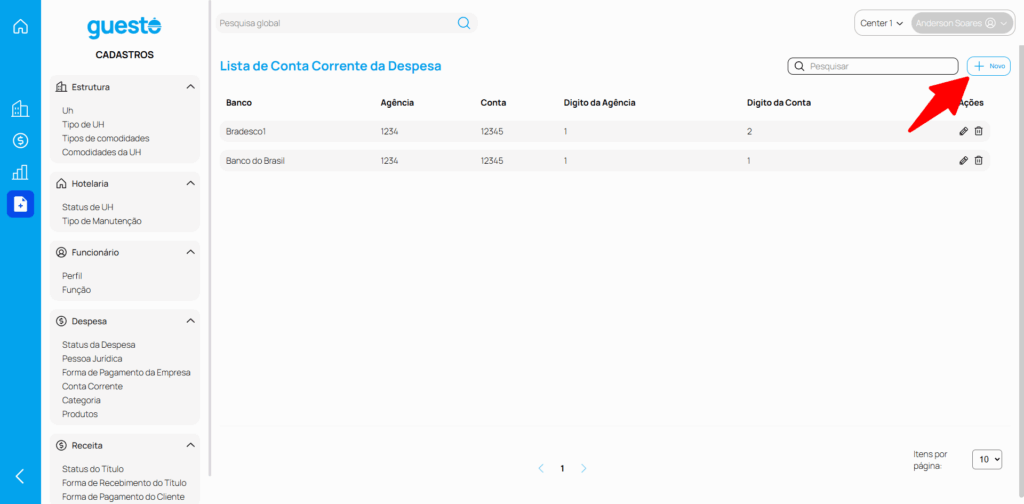This screenshot has height=504, width=1024.
Task: Open the dollar sign finance icon
Action: [20, 141]
